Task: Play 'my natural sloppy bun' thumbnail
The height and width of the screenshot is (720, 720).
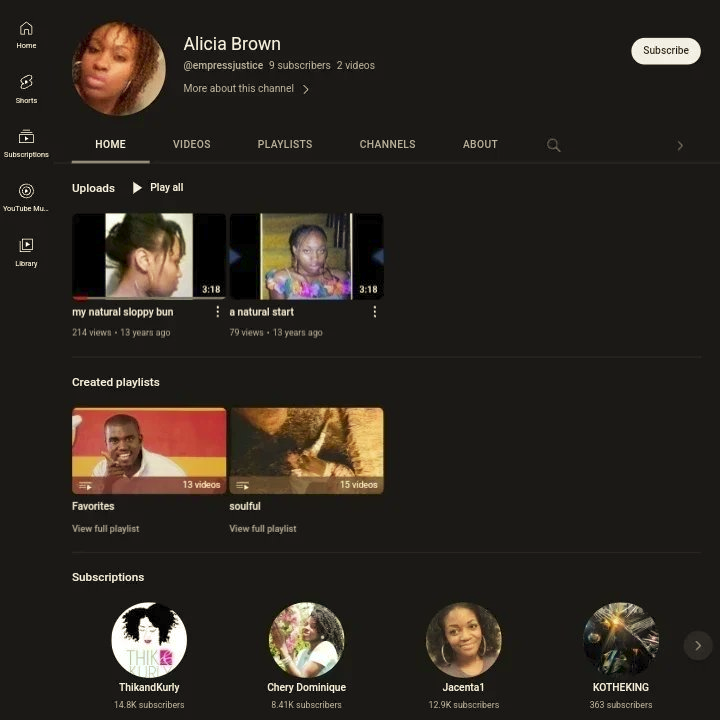Action: (x=149, y=256)
